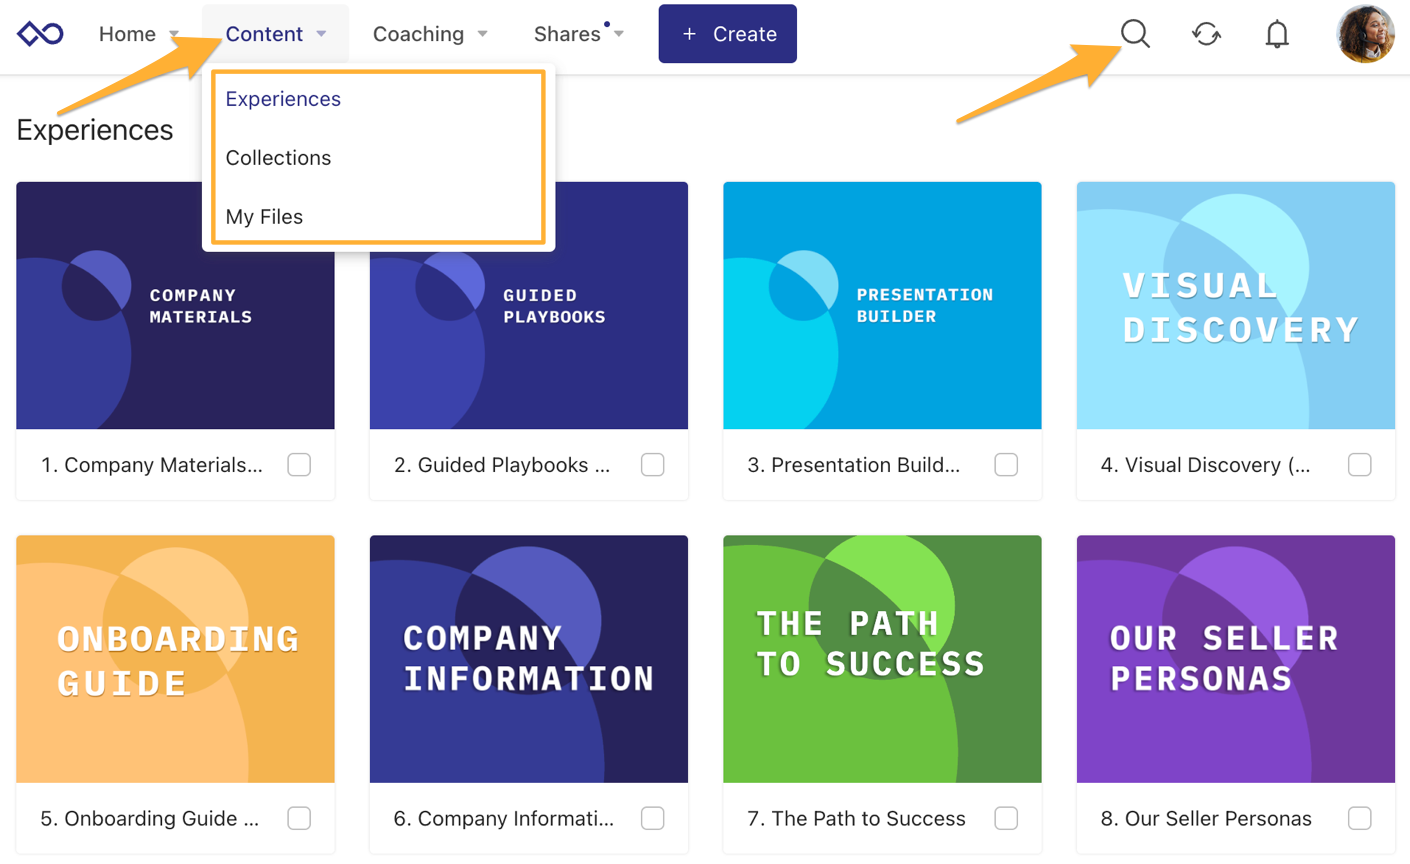1410x864 pixels.
Task: Collapse the Content dropdown in navbar
Action: point(276,34)
